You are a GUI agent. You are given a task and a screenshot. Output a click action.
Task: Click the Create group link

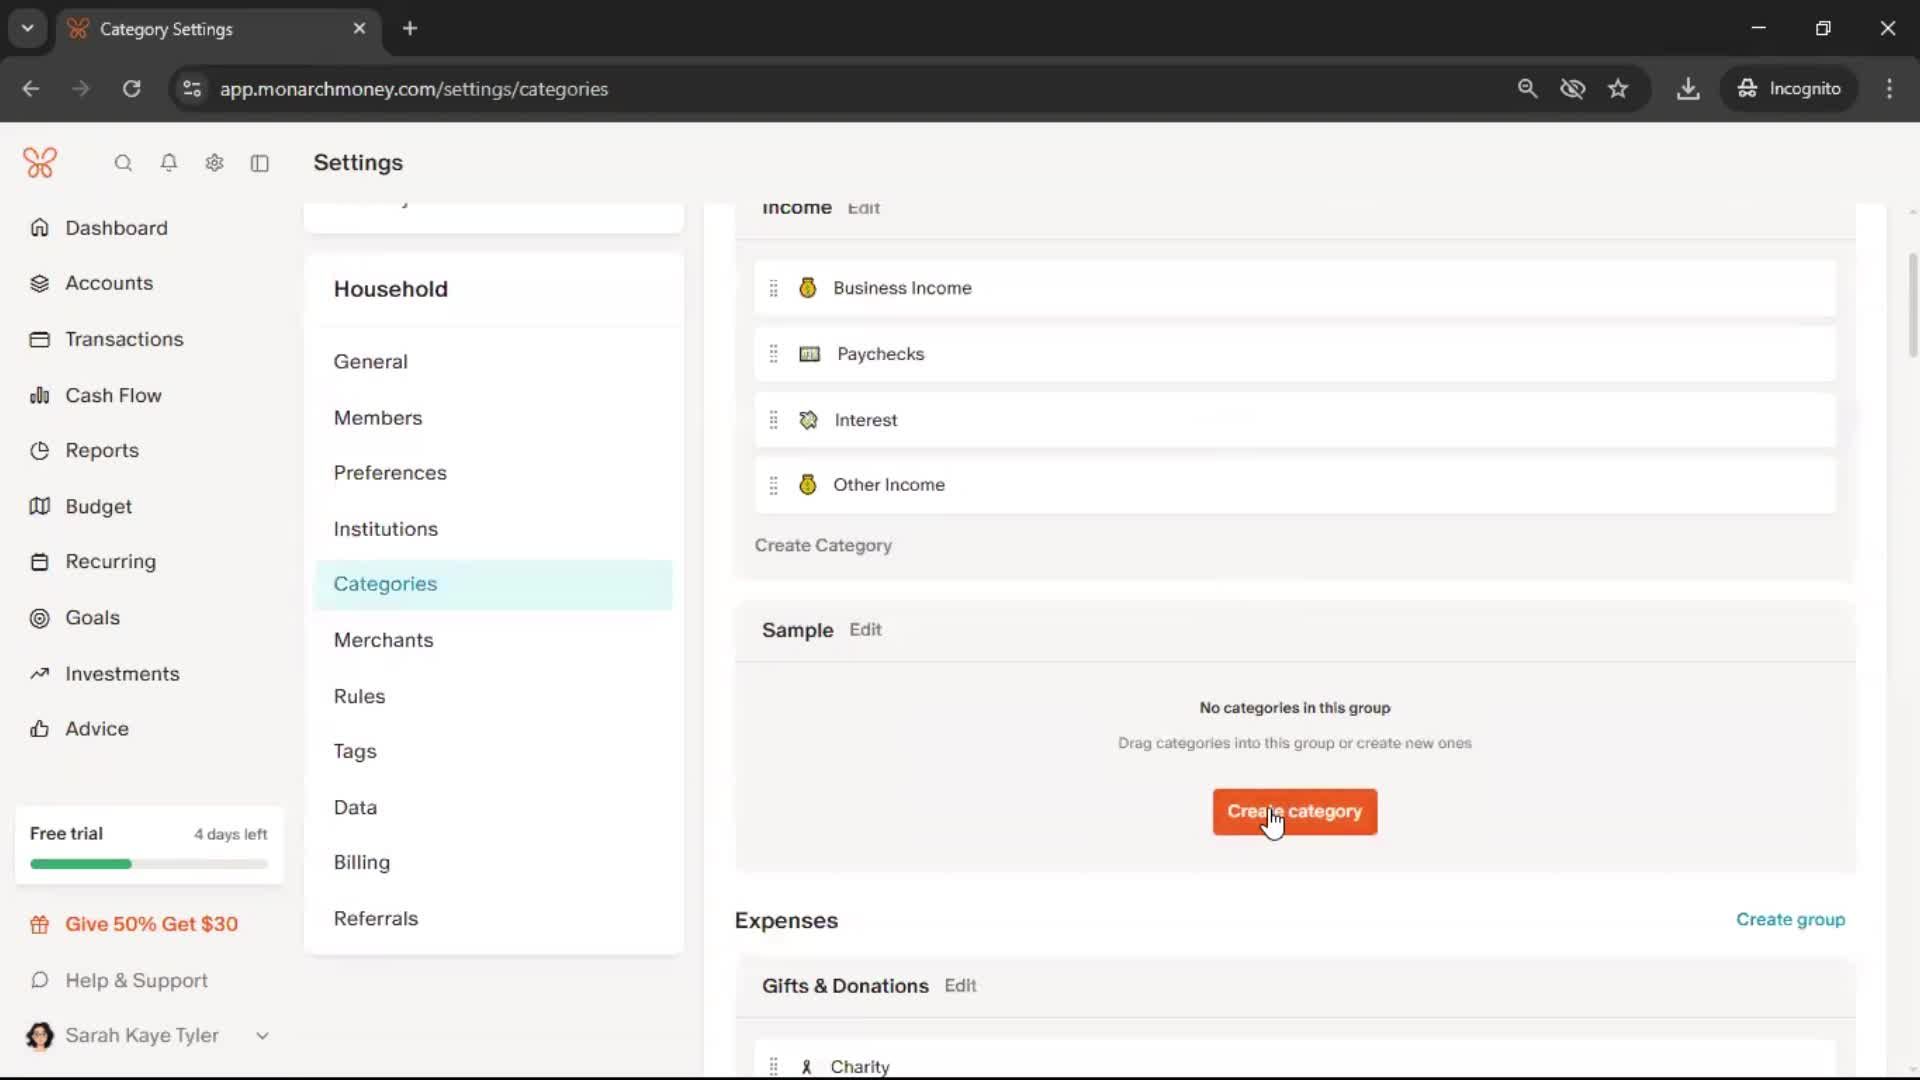[1790, 919]
